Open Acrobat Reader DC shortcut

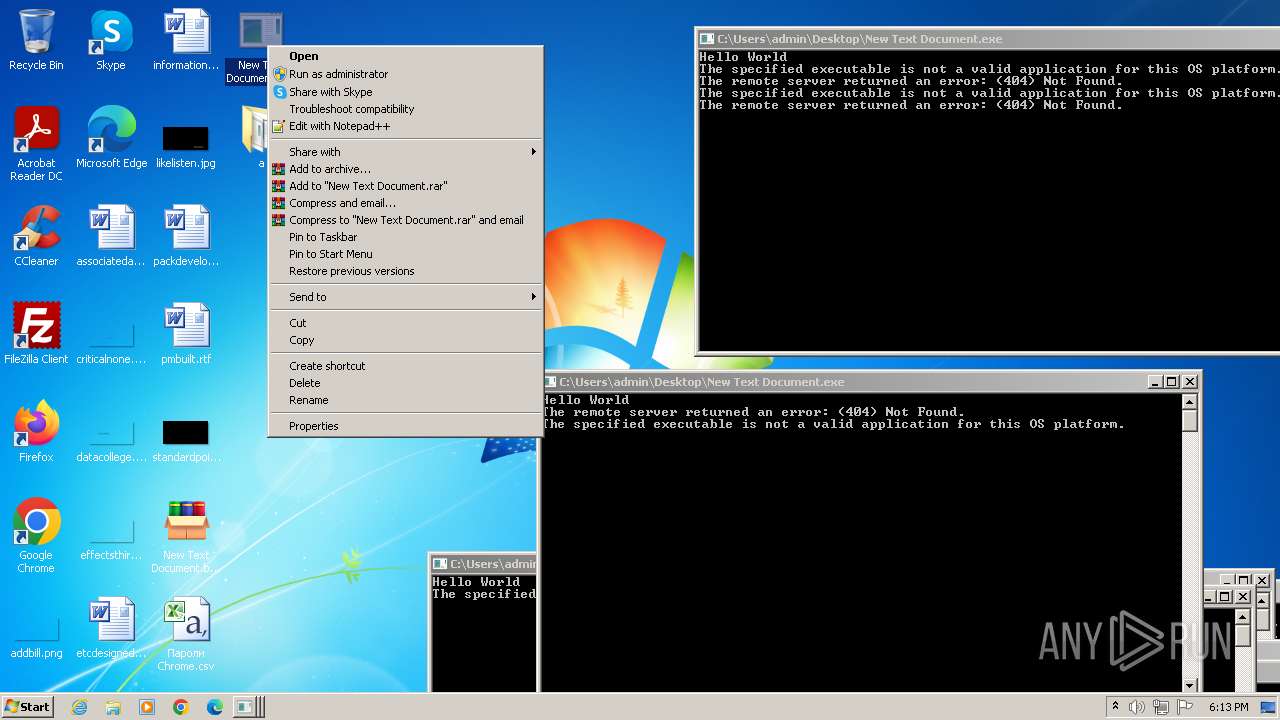coord(36,145)
